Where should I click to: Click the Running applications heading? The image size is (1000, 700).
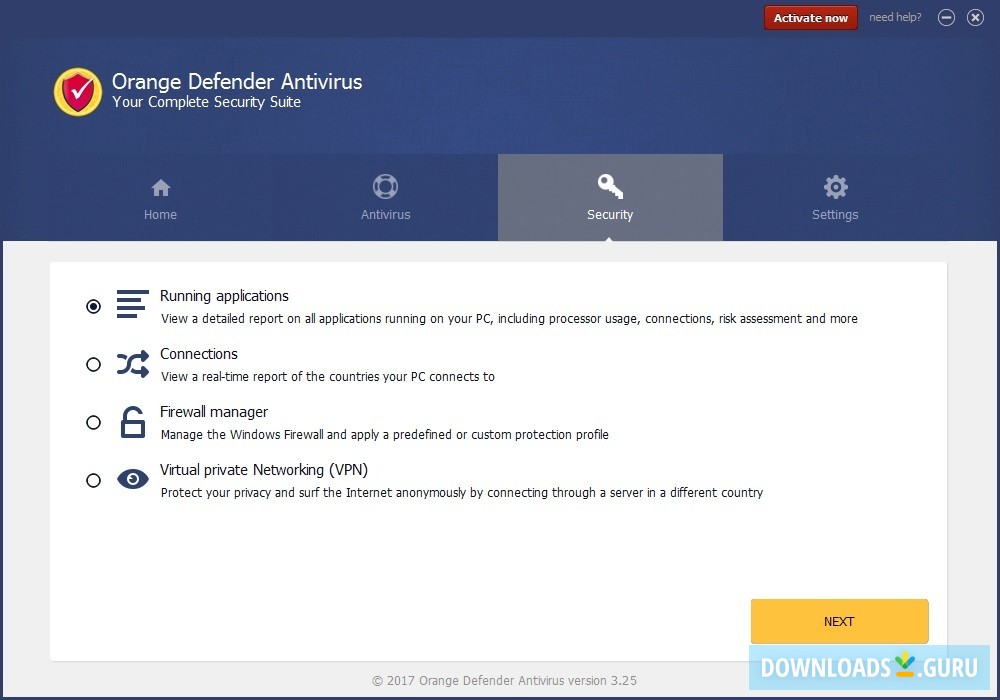coord(224,296)
